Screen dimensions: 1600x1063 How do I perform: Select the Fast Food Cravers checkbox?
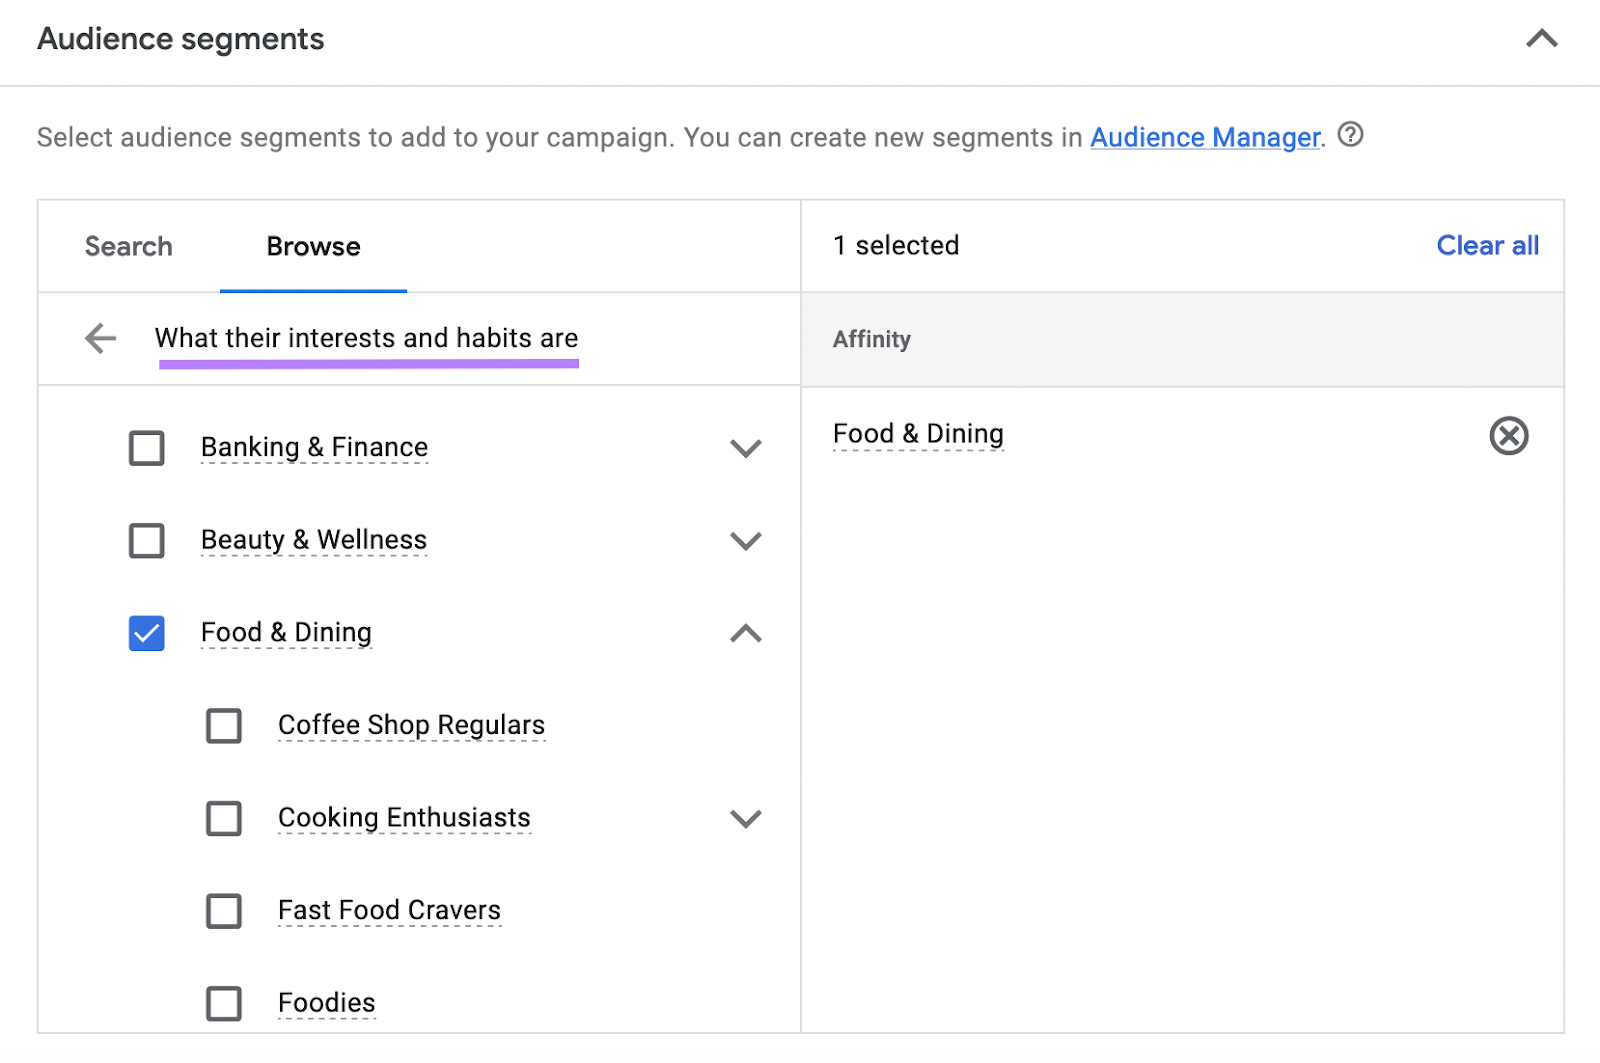point(223,911)
